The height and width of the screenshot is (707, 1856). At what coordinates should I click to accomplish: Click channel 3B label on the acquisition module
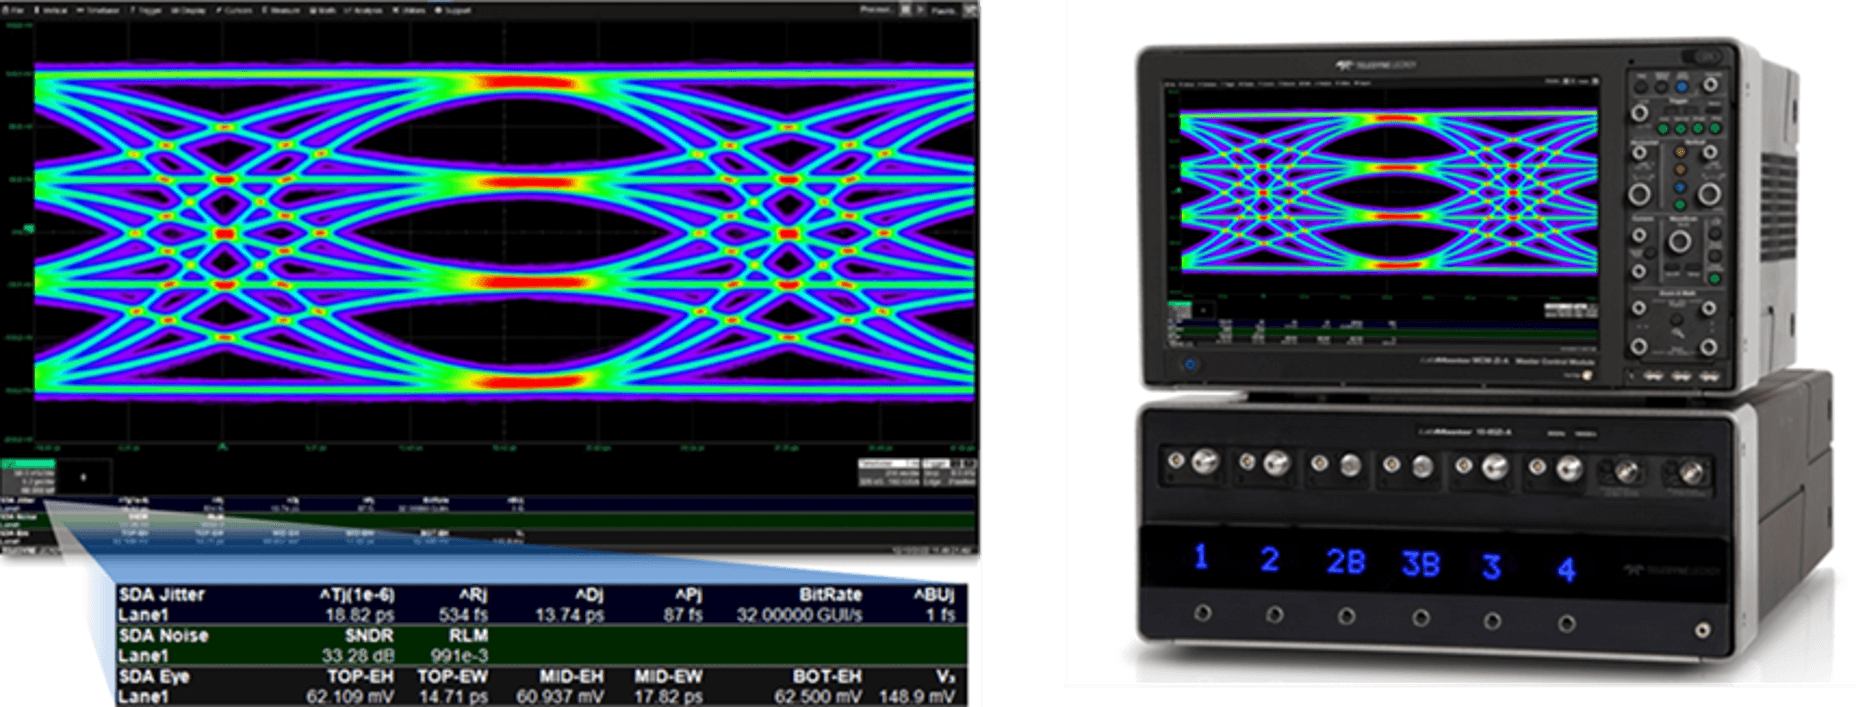1420,564
